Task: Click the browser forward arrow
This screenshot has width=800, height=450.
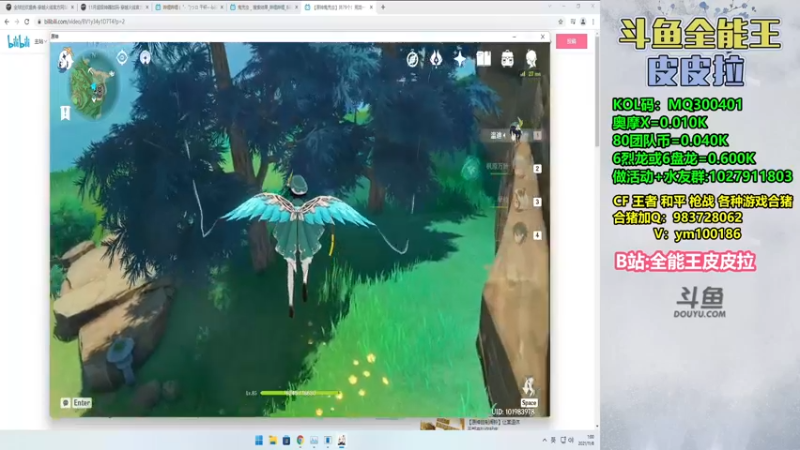Action: click(x=16, y=21)
